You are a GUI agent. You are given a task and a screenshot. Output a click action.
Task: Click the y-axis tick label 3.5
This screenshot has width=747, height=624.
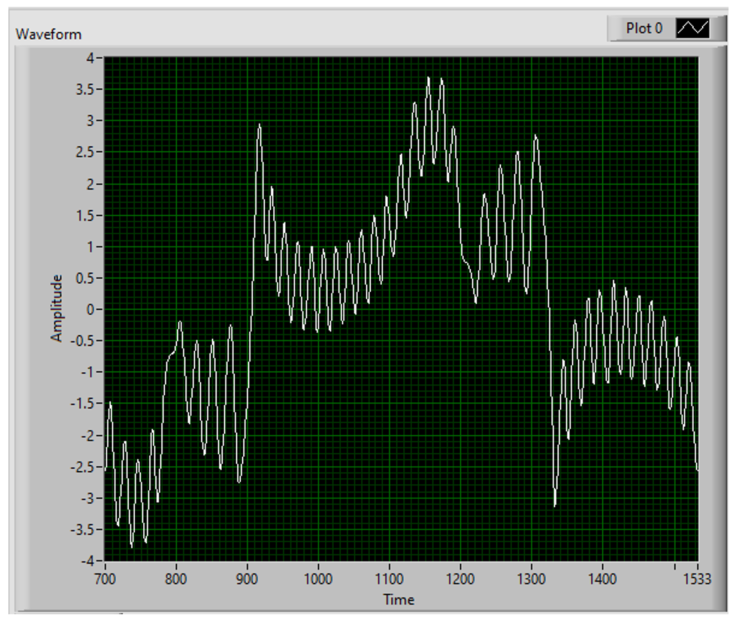click(86, 91)
